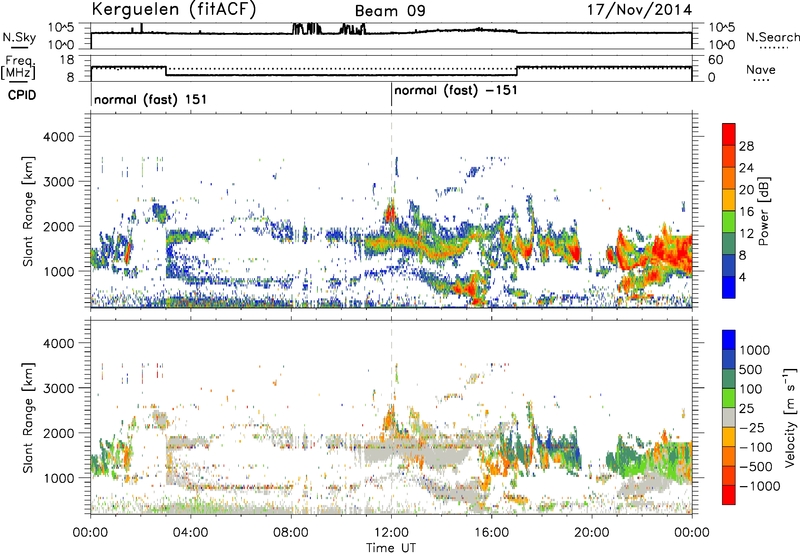The image size is (800, 554).
Task: Select the Velocity [m s-1] colorbar title
Action: tap(790, 417)
